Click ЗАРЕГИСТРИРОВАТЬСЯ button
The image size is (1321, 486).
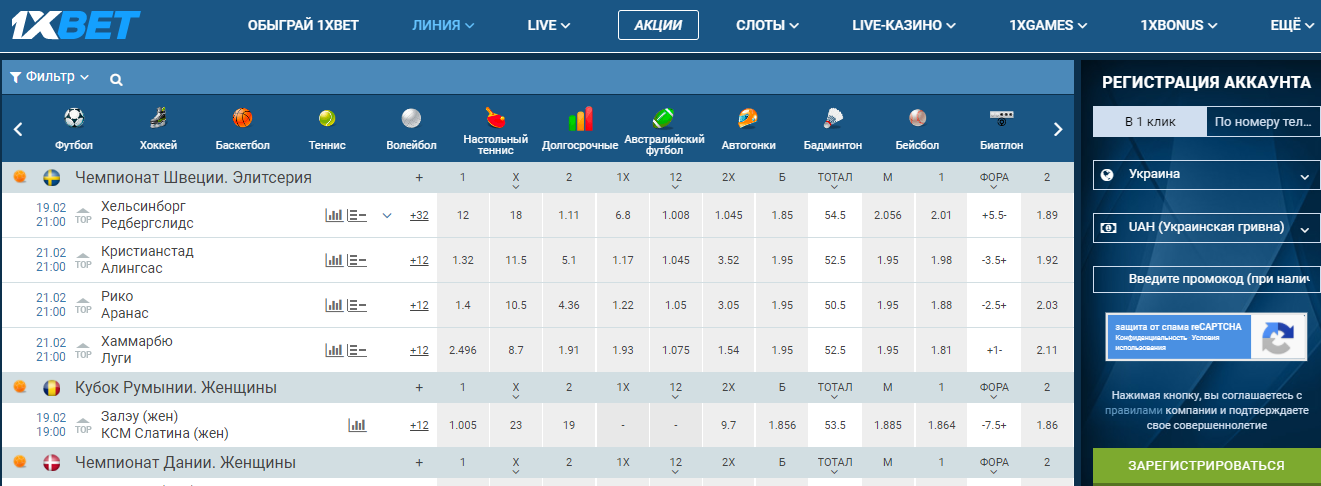pyautogui.click(x=1206, y=466)
